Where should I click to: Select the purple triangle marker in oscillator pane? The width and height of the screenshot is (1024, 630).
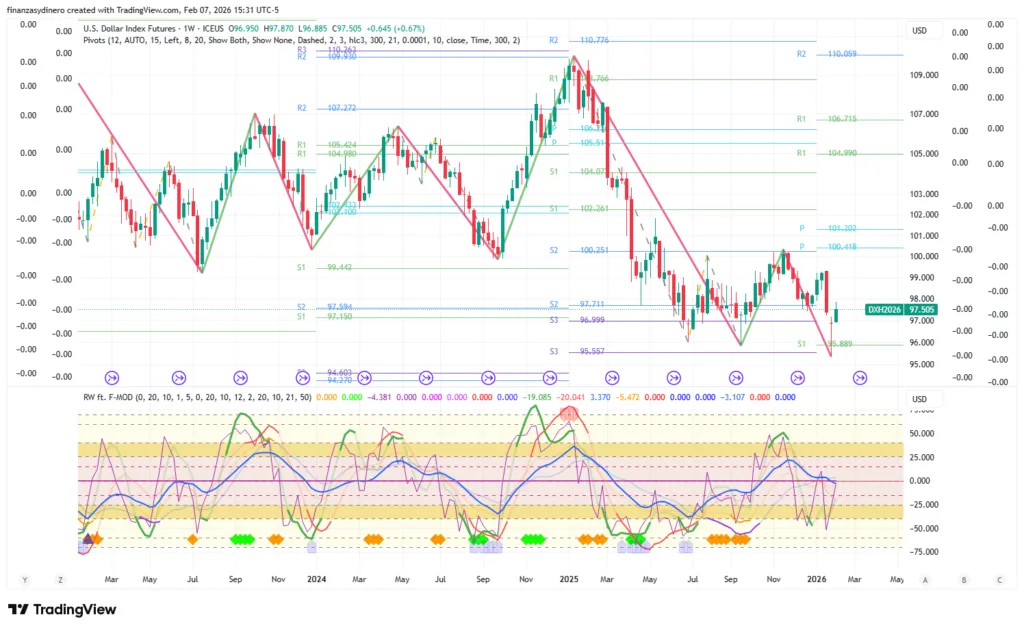[88, 539]
